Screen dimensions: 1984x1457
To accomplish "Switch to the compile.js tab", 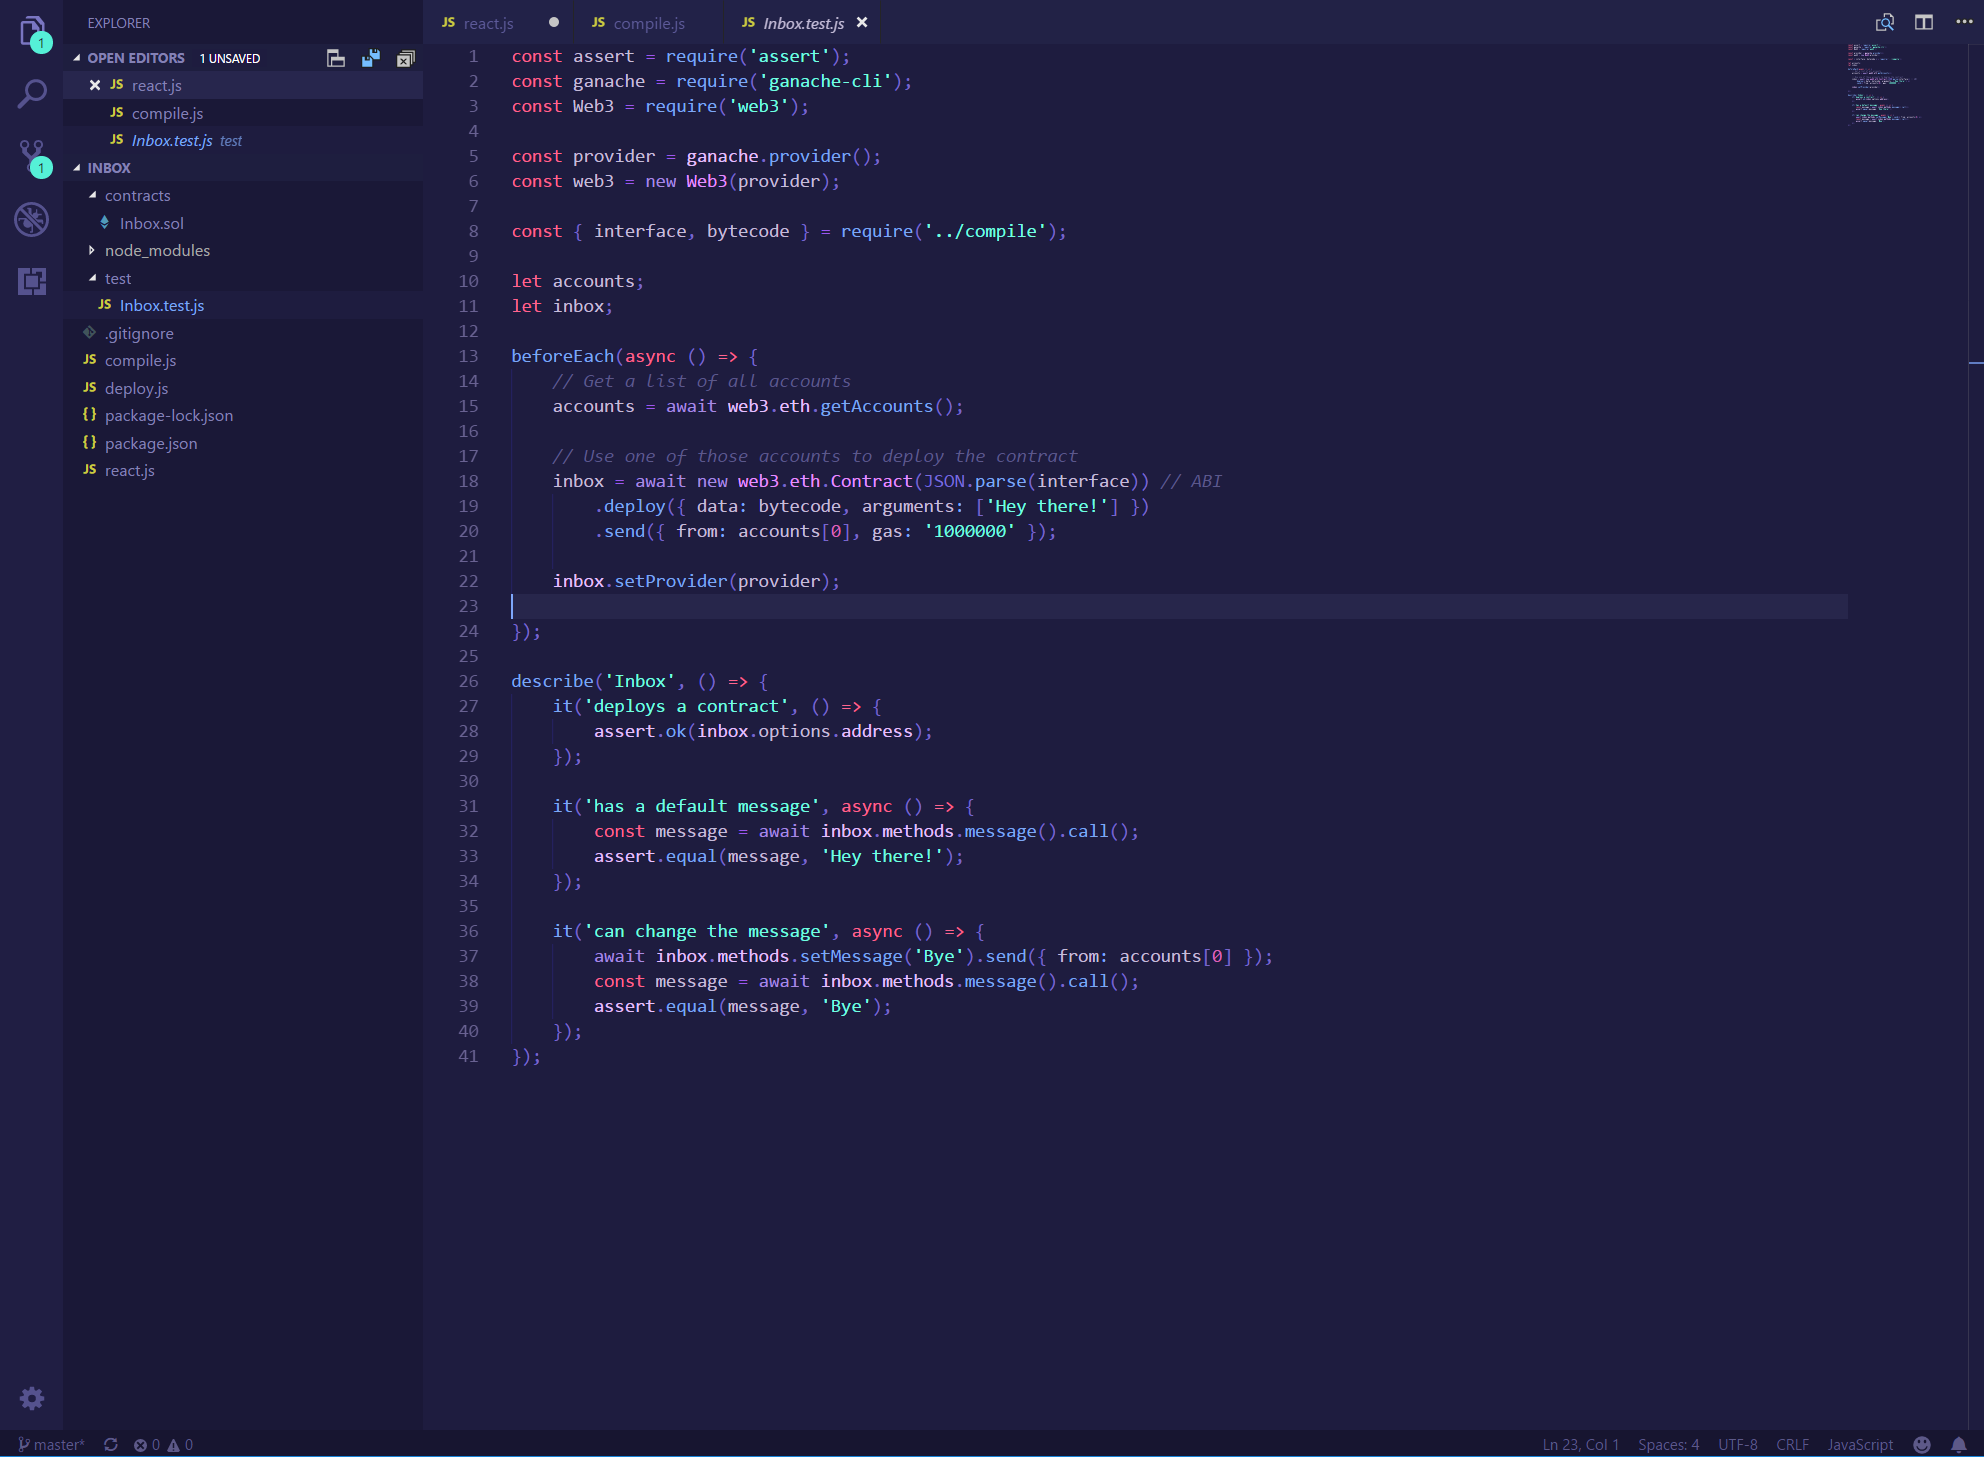I will (648, 23).
